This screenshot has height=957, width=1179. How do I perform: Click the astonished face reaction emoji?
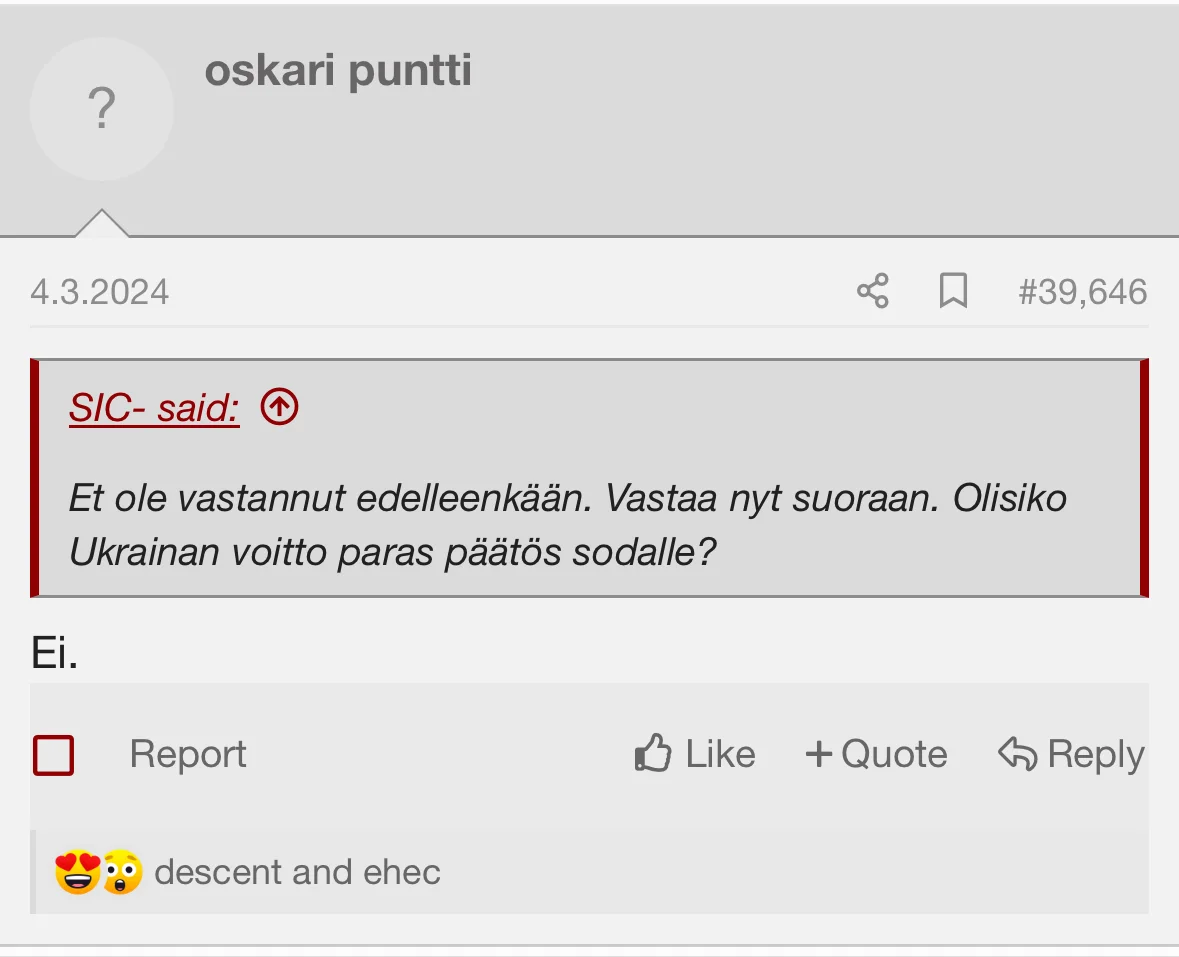click(121, 872)
